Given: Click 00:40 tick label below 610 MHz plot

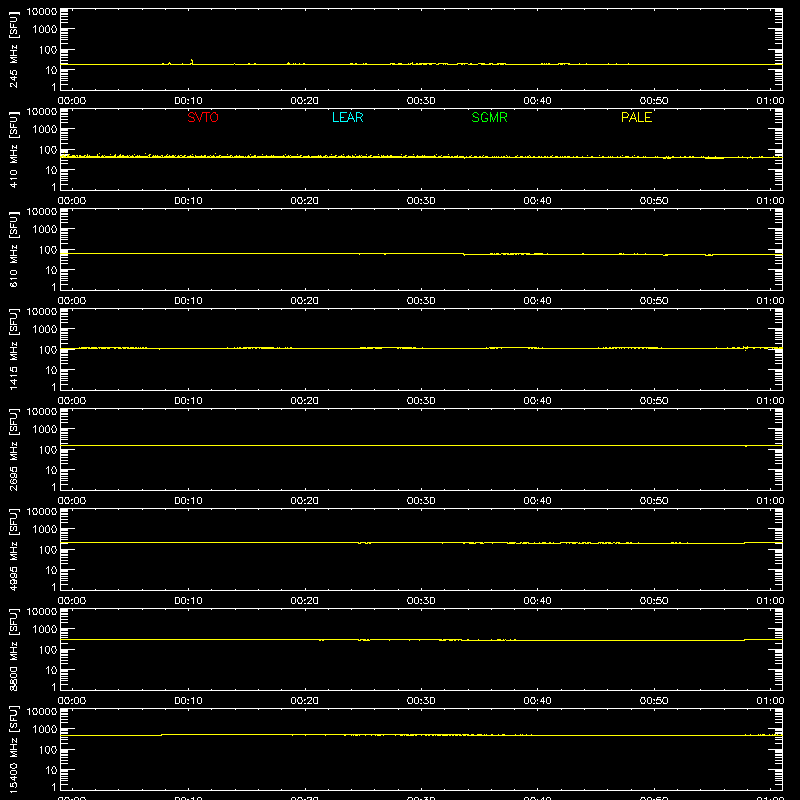Looking at the screenshot, I should [x=537, y=301].
